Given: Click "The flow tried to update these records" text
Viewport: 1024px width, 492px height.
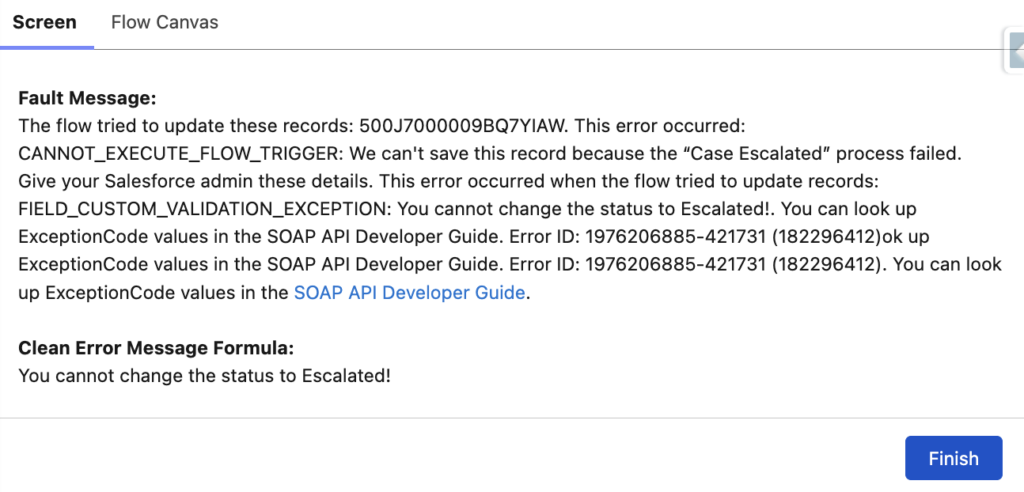Looking at the screenshot, I should 177,127.
